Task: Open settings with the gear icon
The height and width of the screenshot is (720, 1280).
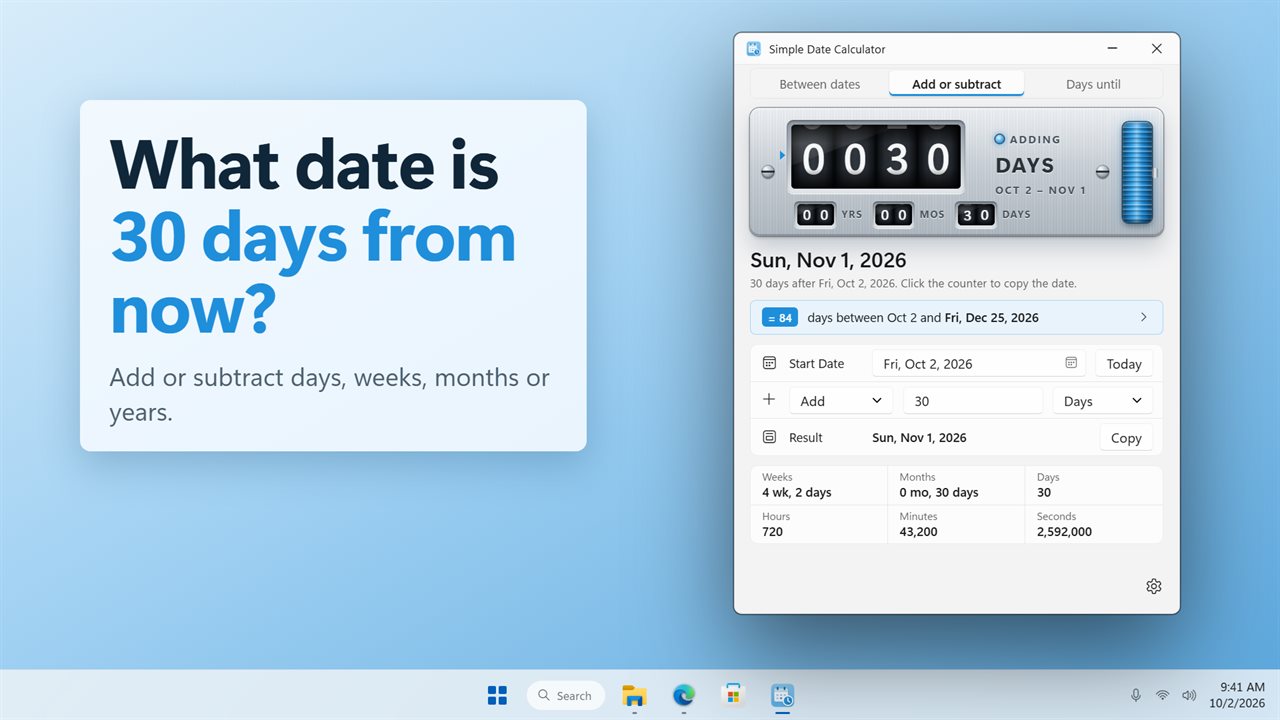Action: click(1153, 586)
